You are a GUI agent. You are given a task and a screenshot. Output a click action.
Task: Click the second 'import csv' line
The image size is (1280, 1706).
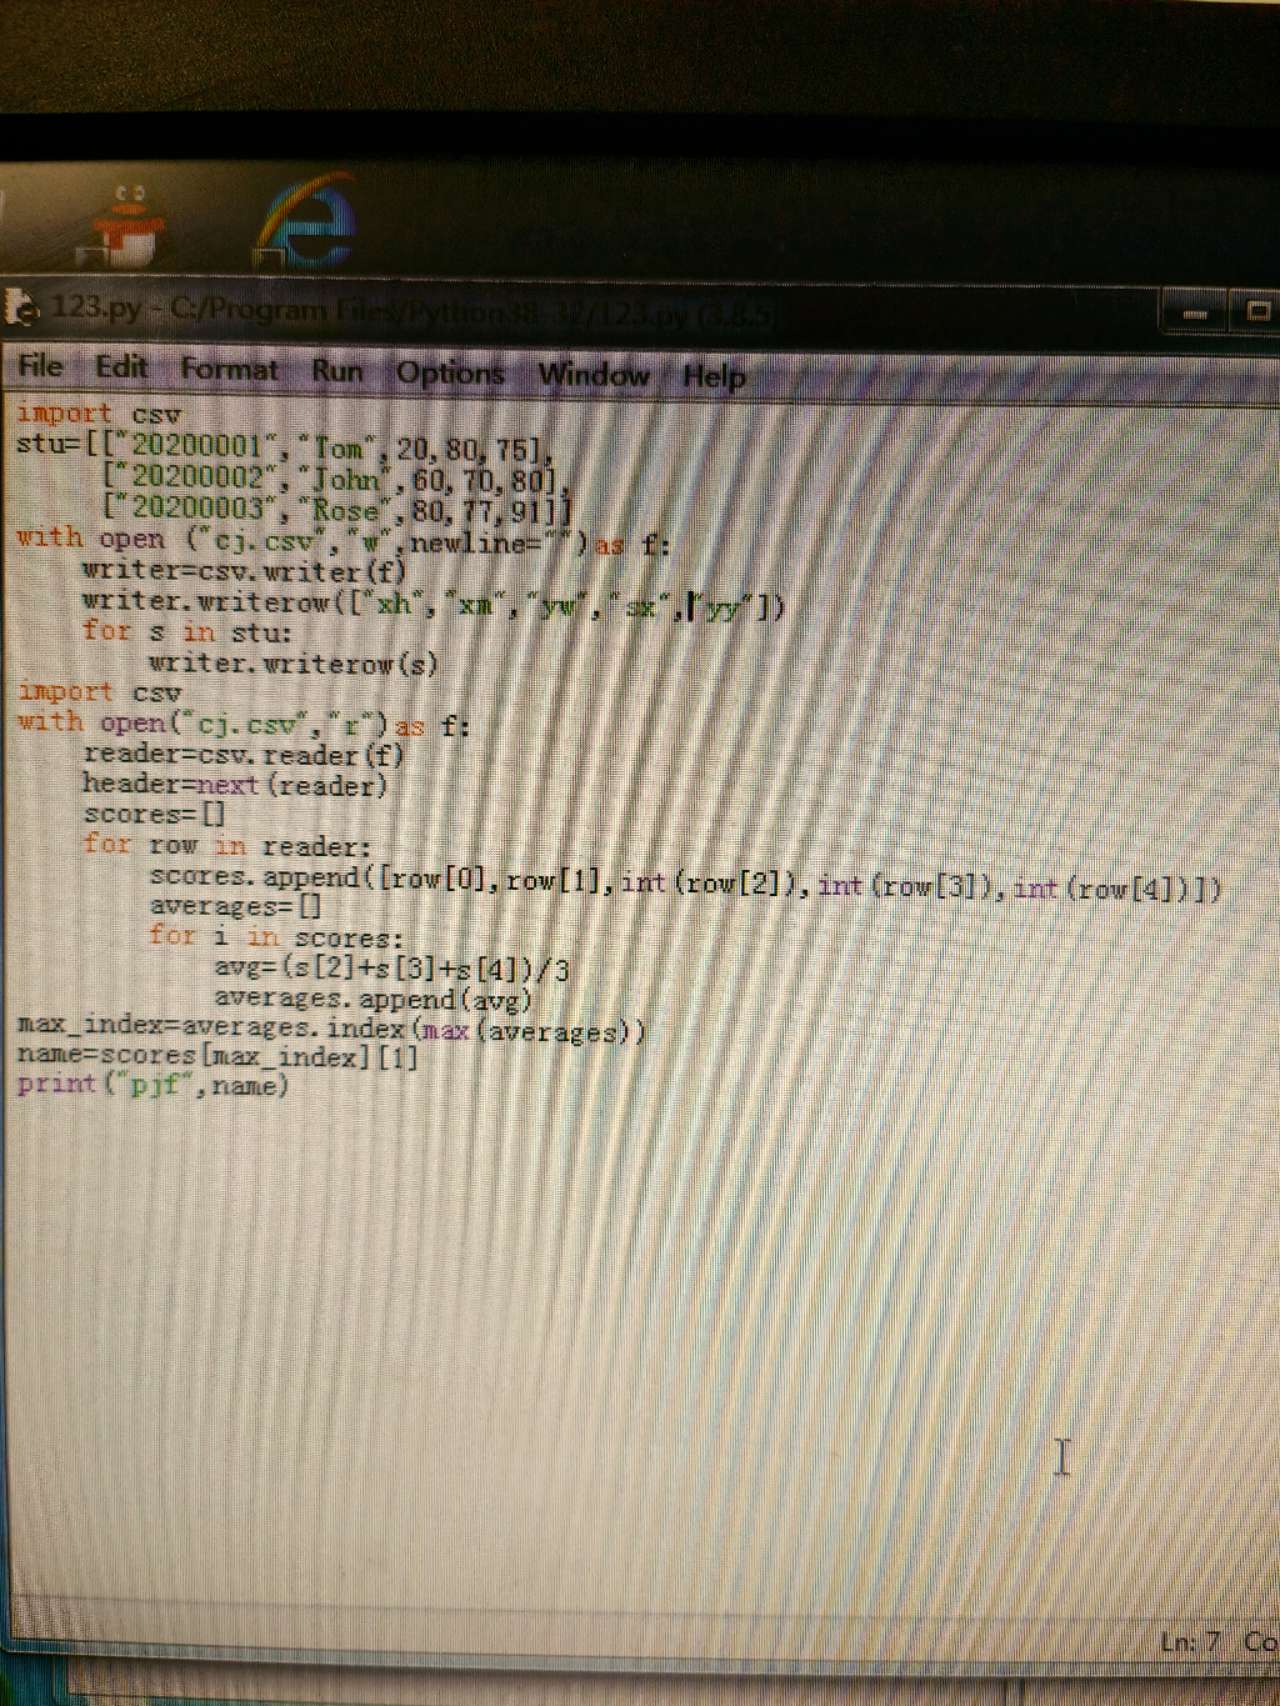pyautogui.click(x=99, y=692)
